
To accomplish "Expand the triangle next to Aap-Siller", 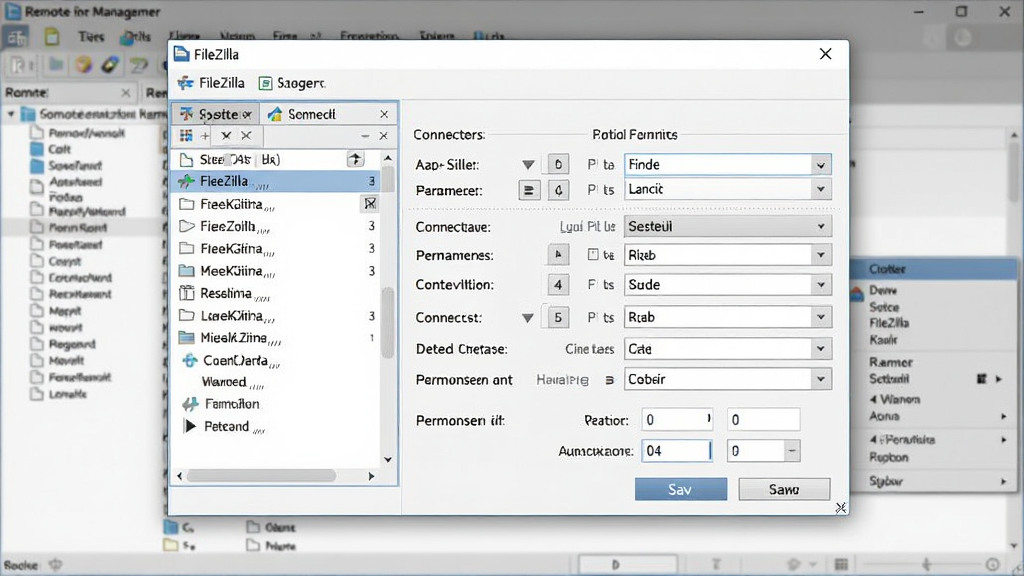I will click(x=528, y=165).
